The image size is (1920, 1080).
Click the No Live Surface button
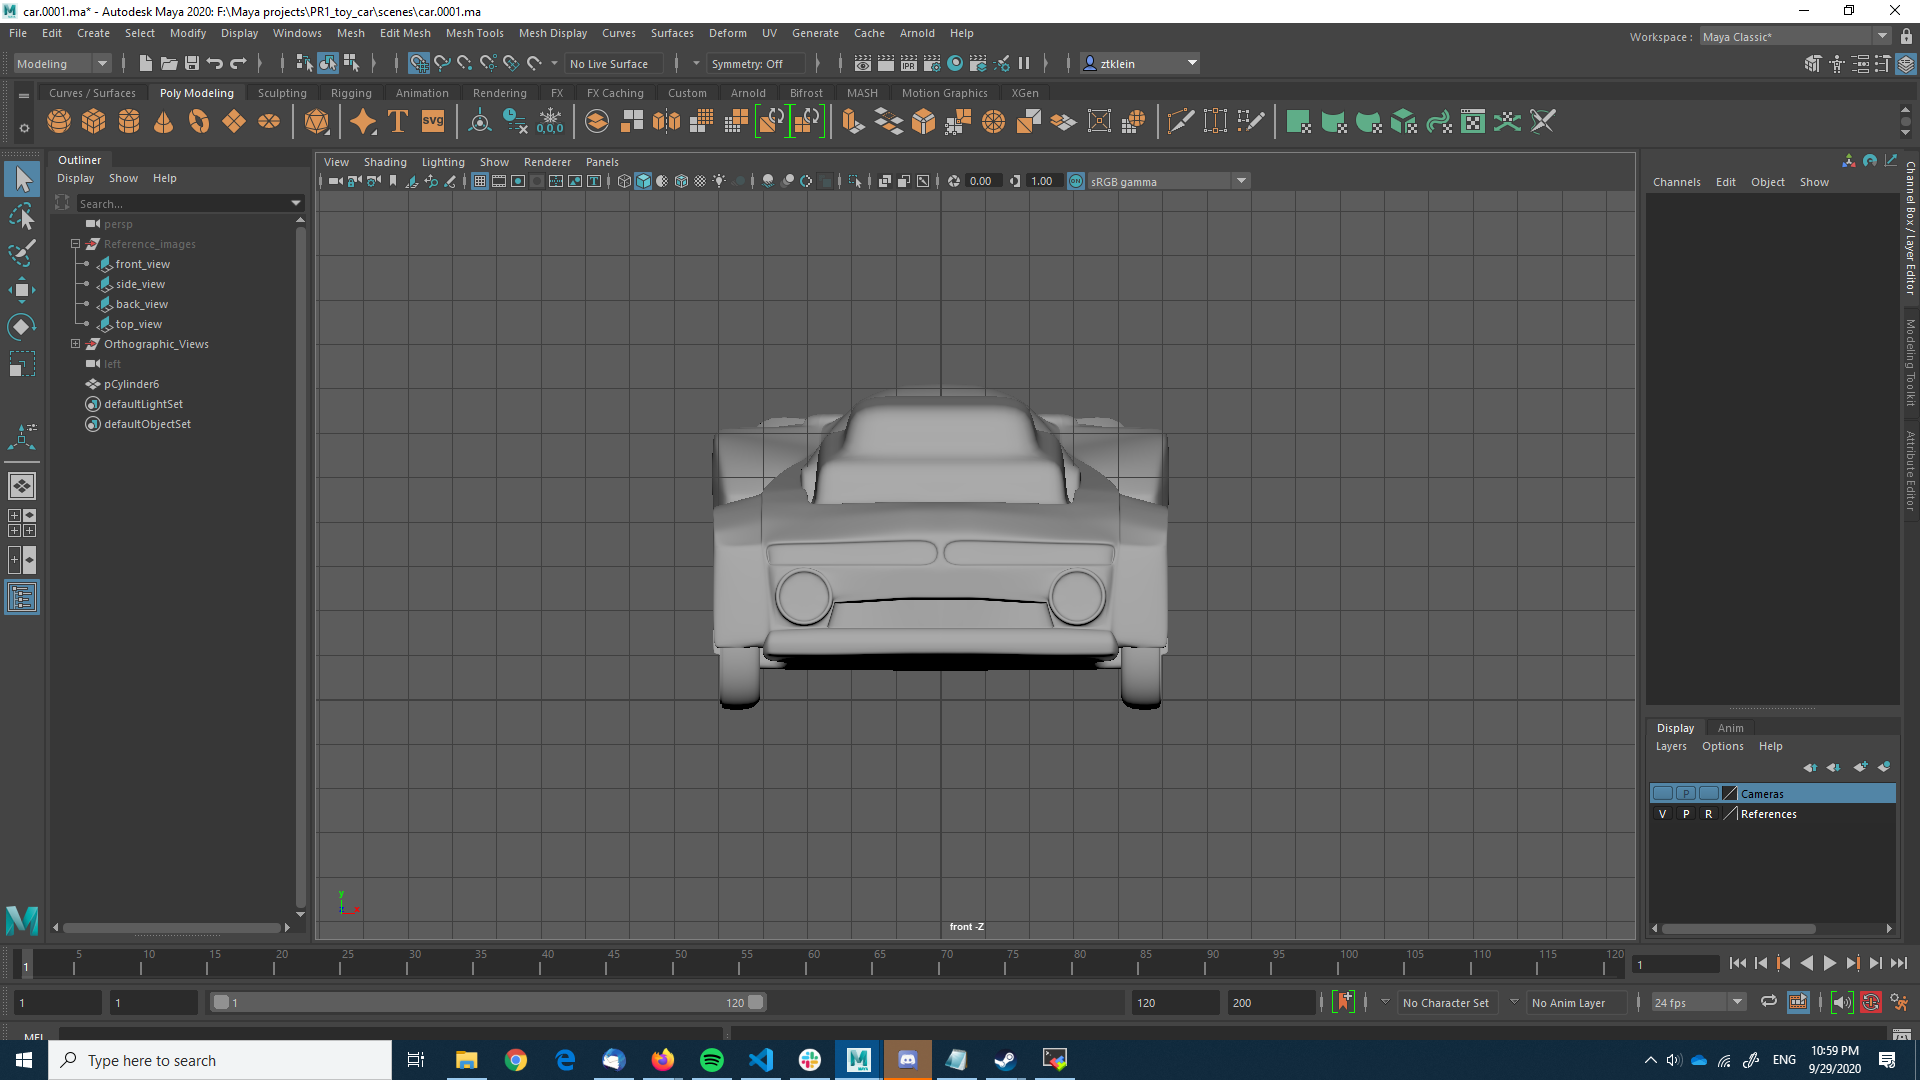[x=609, y=63]
